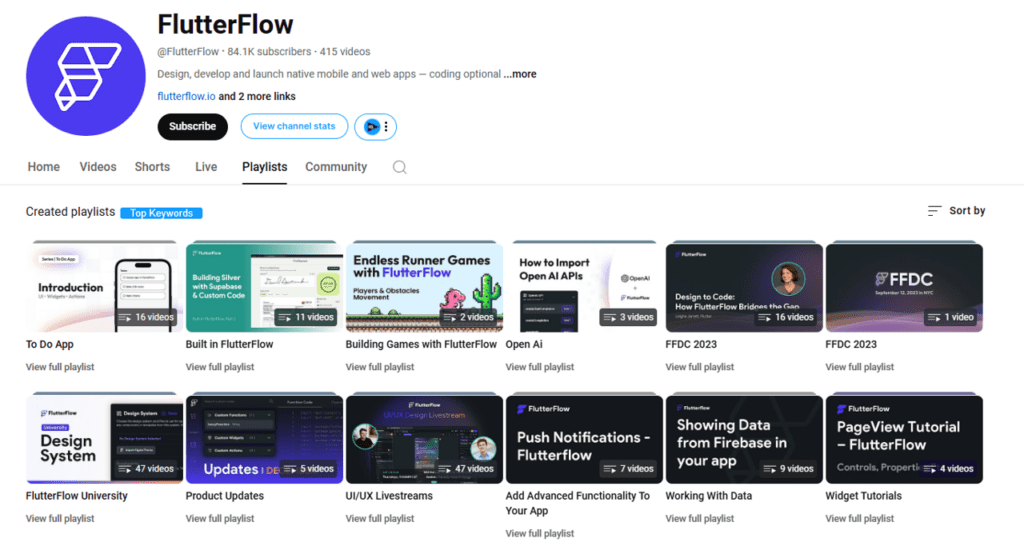
Task: View full playlist under Add Advanced Functionality
Action: pos(540,534)
